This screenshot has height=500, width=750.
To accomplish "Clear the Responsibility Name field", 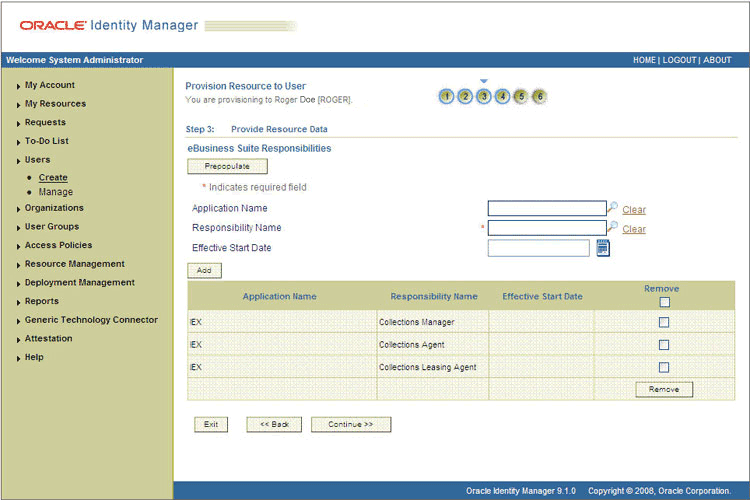I will (634, 229).
